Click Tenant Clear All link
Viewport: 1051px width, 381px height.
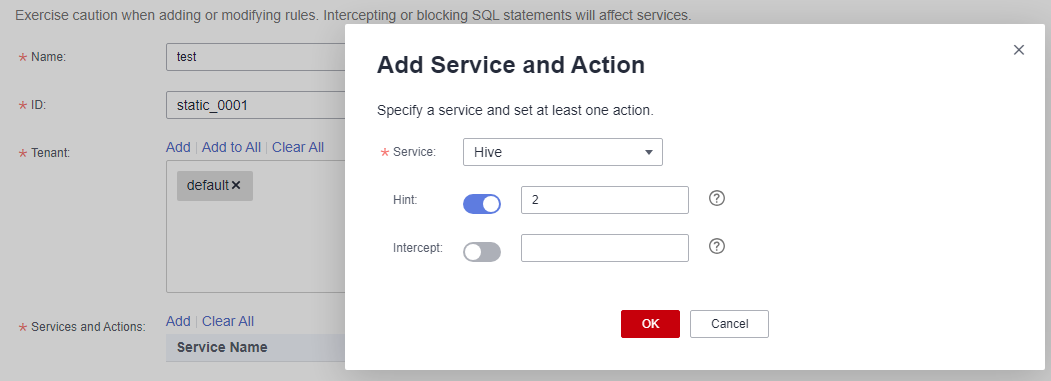298,147
